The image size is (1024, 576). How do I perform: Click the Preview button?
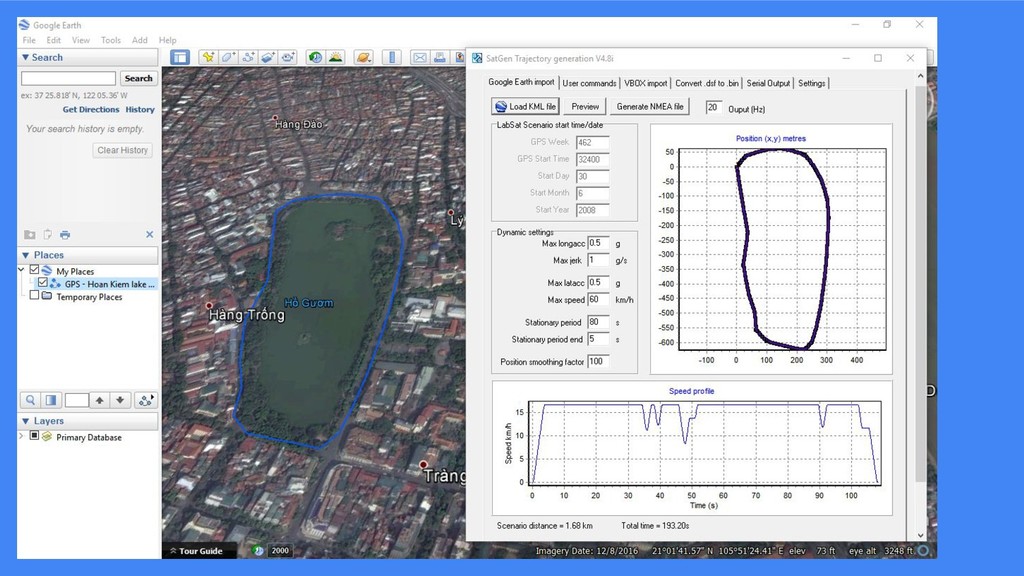click(x=585, y=106)
